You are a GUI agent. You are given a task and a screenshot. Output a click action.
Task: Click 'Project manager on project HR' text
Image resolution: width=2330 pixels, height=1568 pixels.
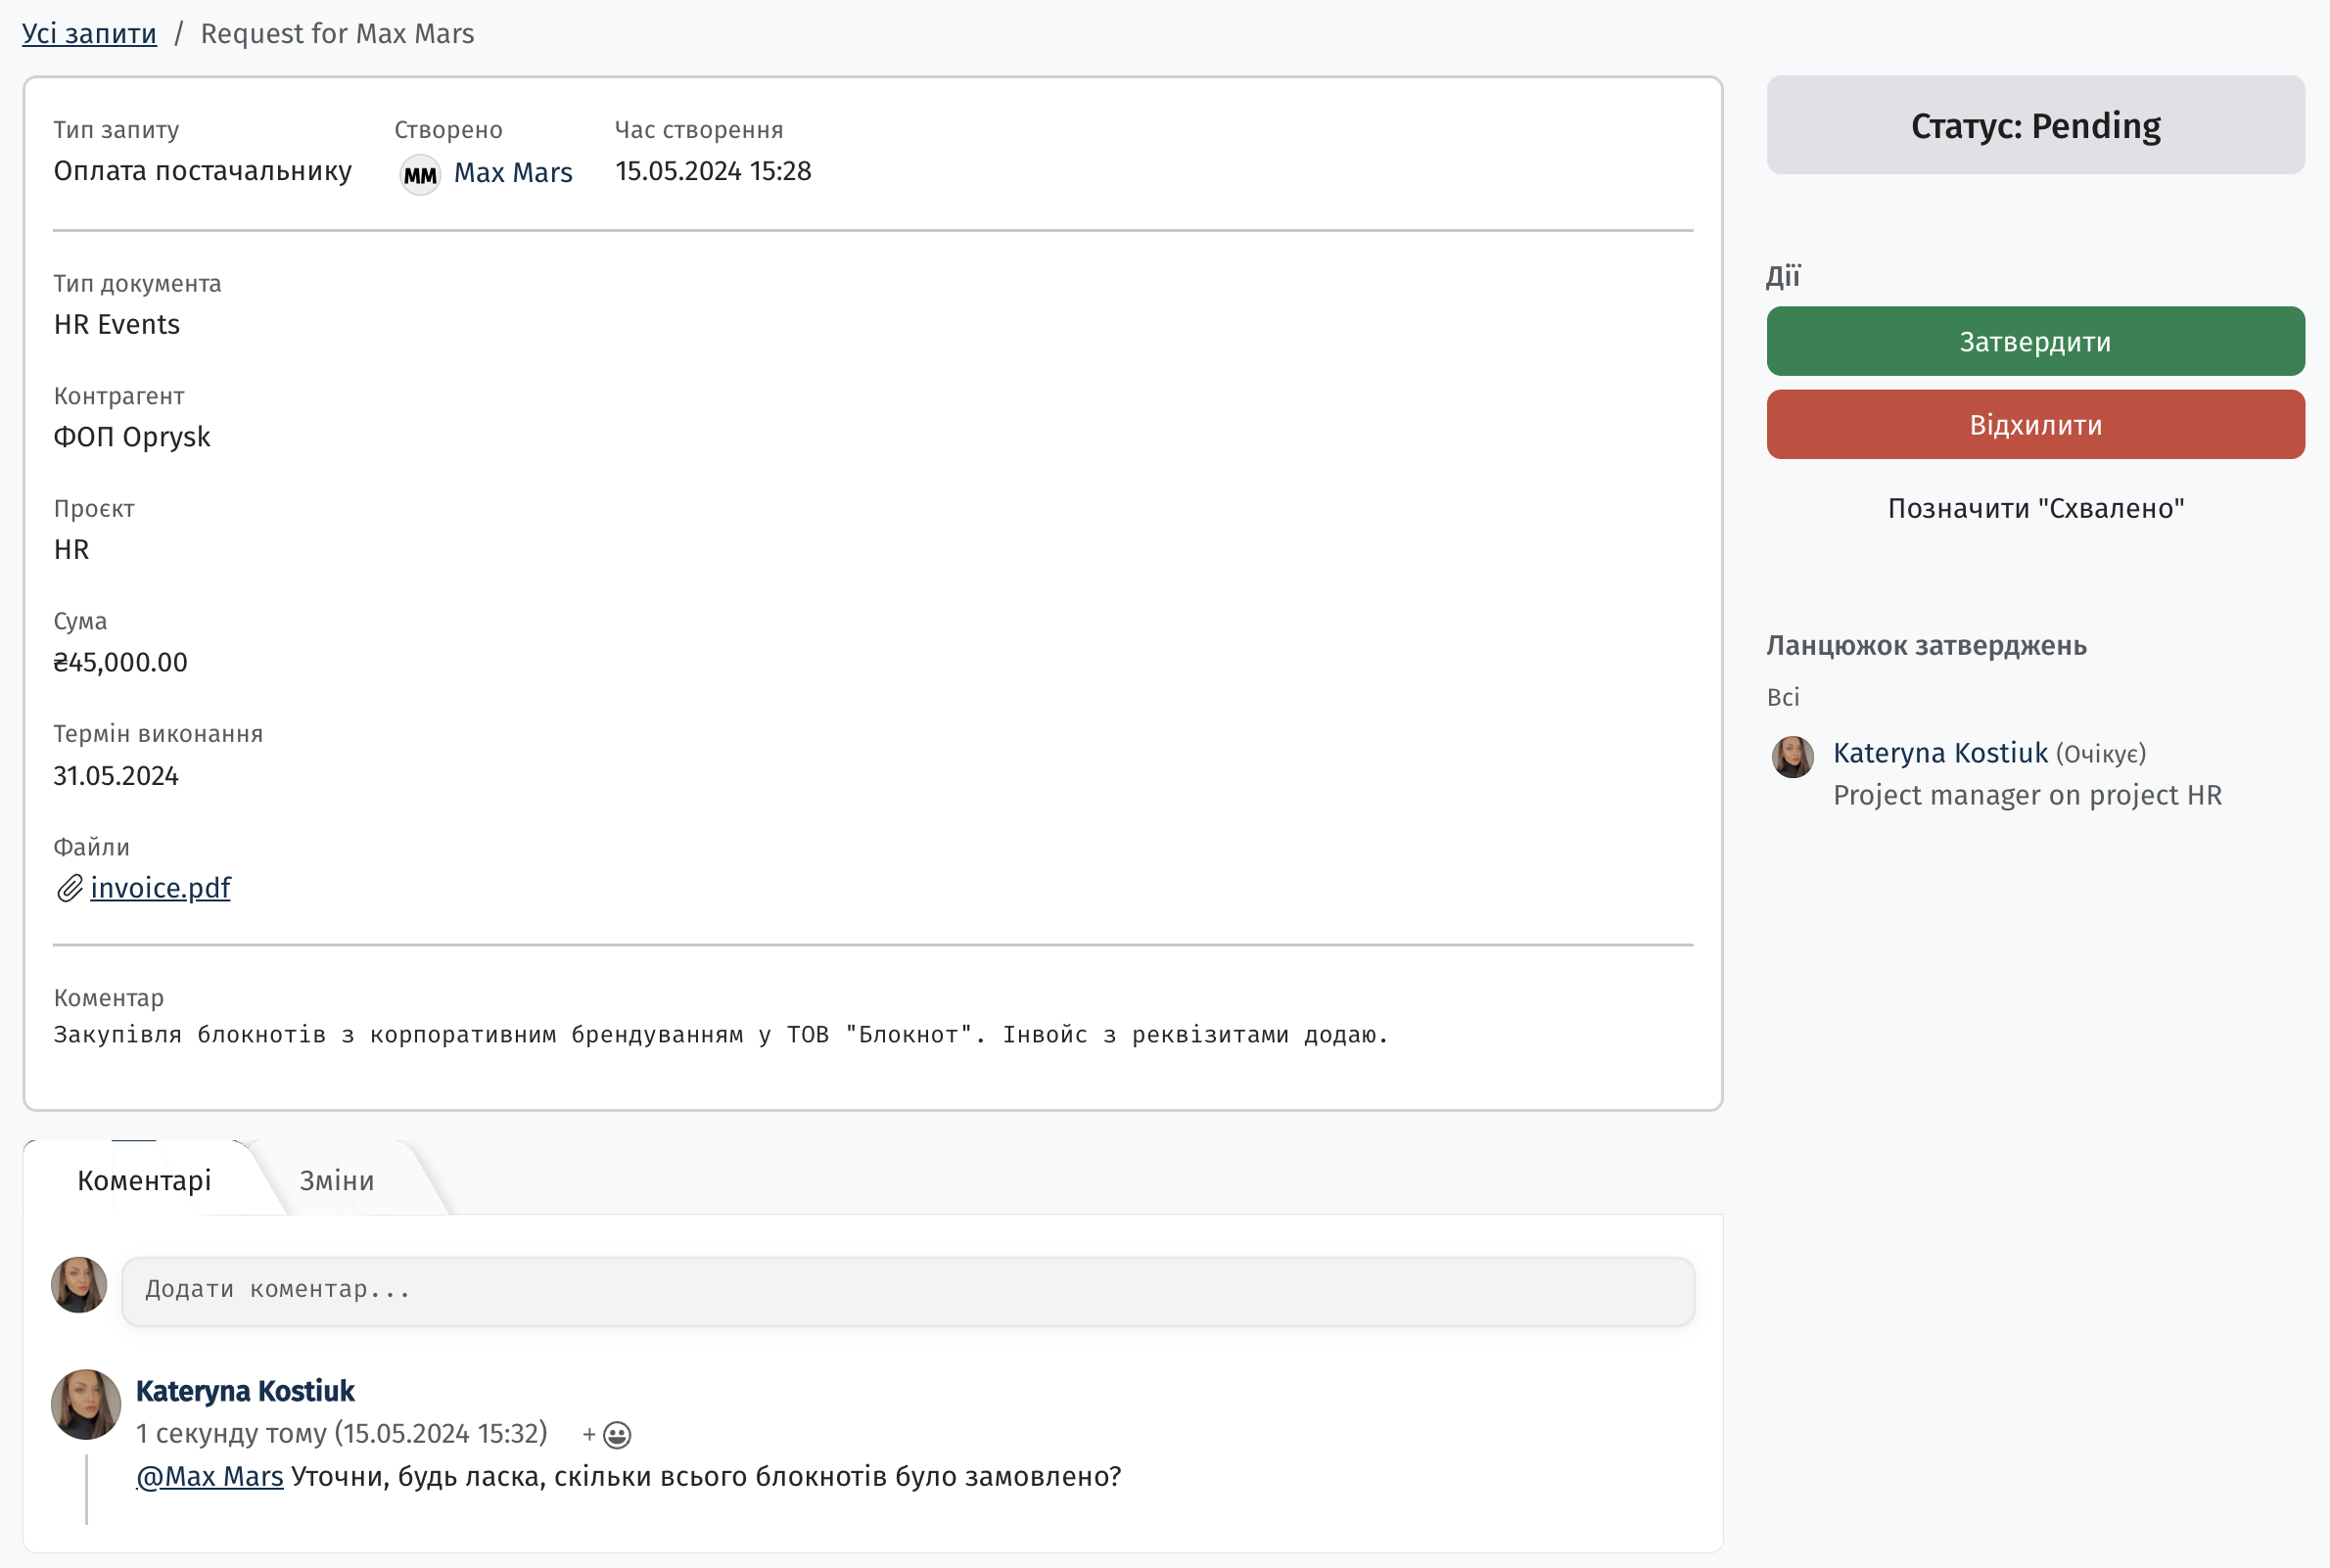click(x=2027, y=795)
